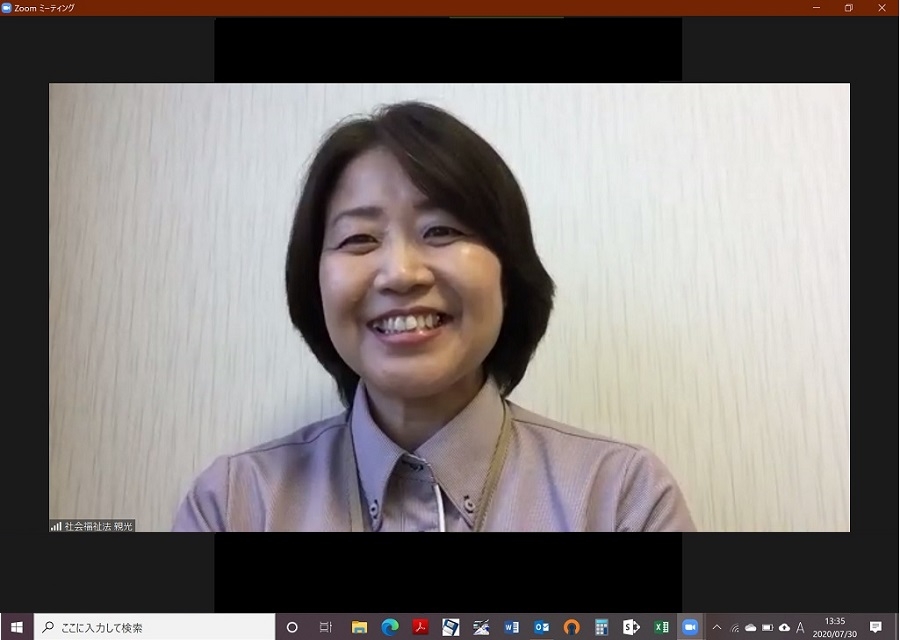Click the clock showing 13:35
Image resolution: width=900 pixels, height=640 pixels.
point(833,627)
